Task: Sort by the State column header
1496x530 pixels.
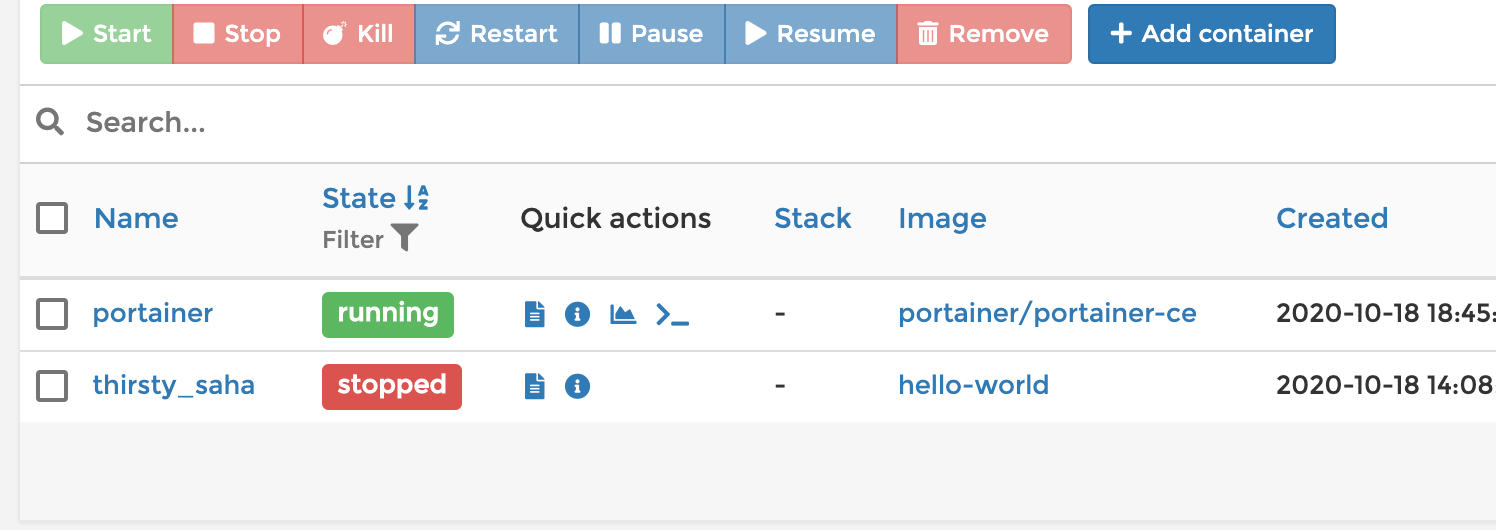Action: [x=359, y=198]
